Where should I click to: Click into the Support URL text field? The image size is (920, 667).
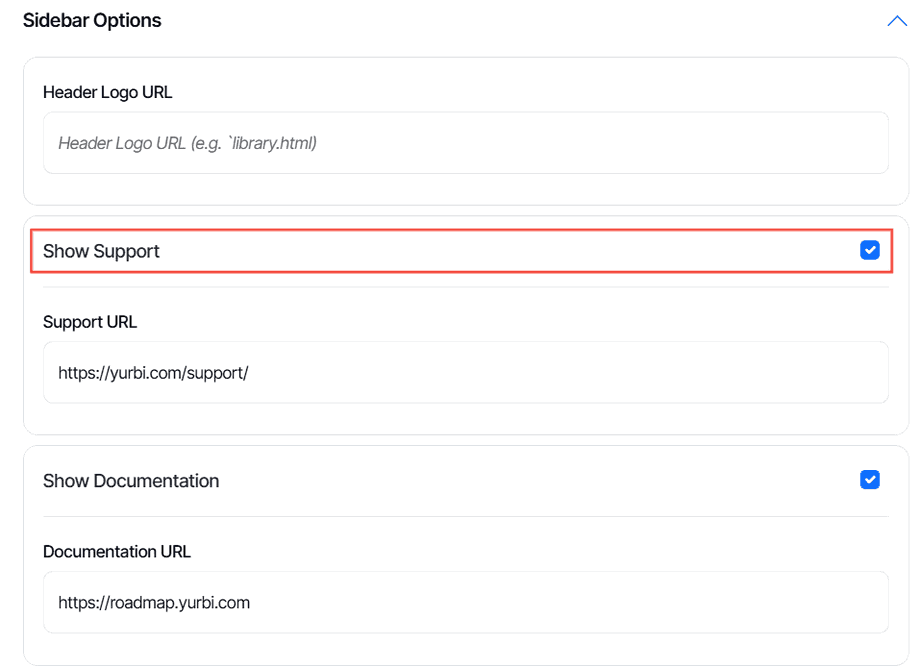tap(465, 373)
